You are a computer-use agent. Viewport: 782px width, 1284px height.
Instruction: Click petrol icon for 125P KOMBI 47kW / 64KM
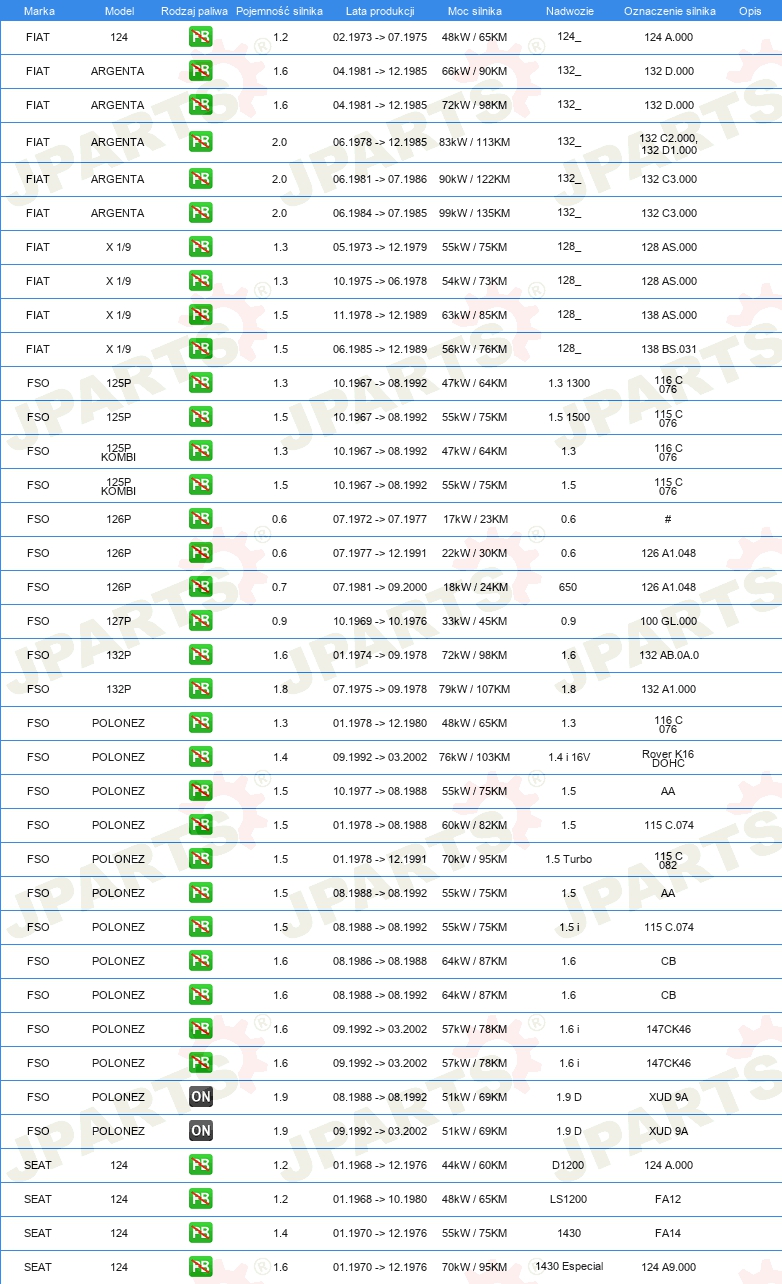[x=200, y=451]
